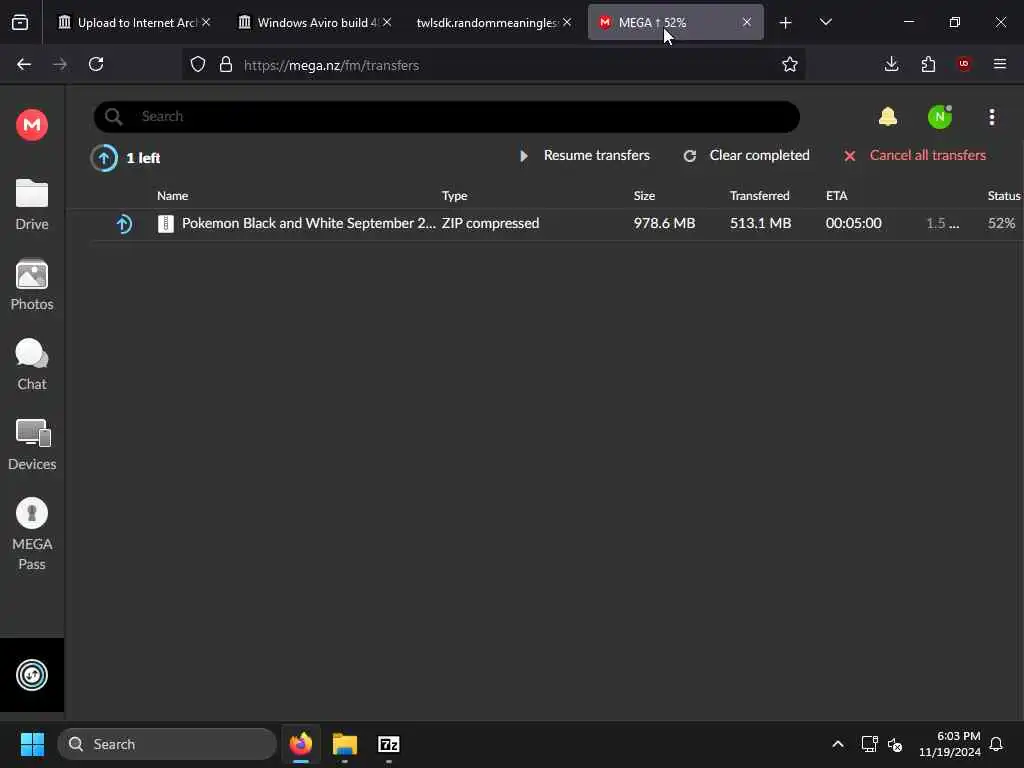Viewport: 1024px width, 768px height.
Task: Click the circular sync icon at sidebar bottom
Action: pos(31,675)
